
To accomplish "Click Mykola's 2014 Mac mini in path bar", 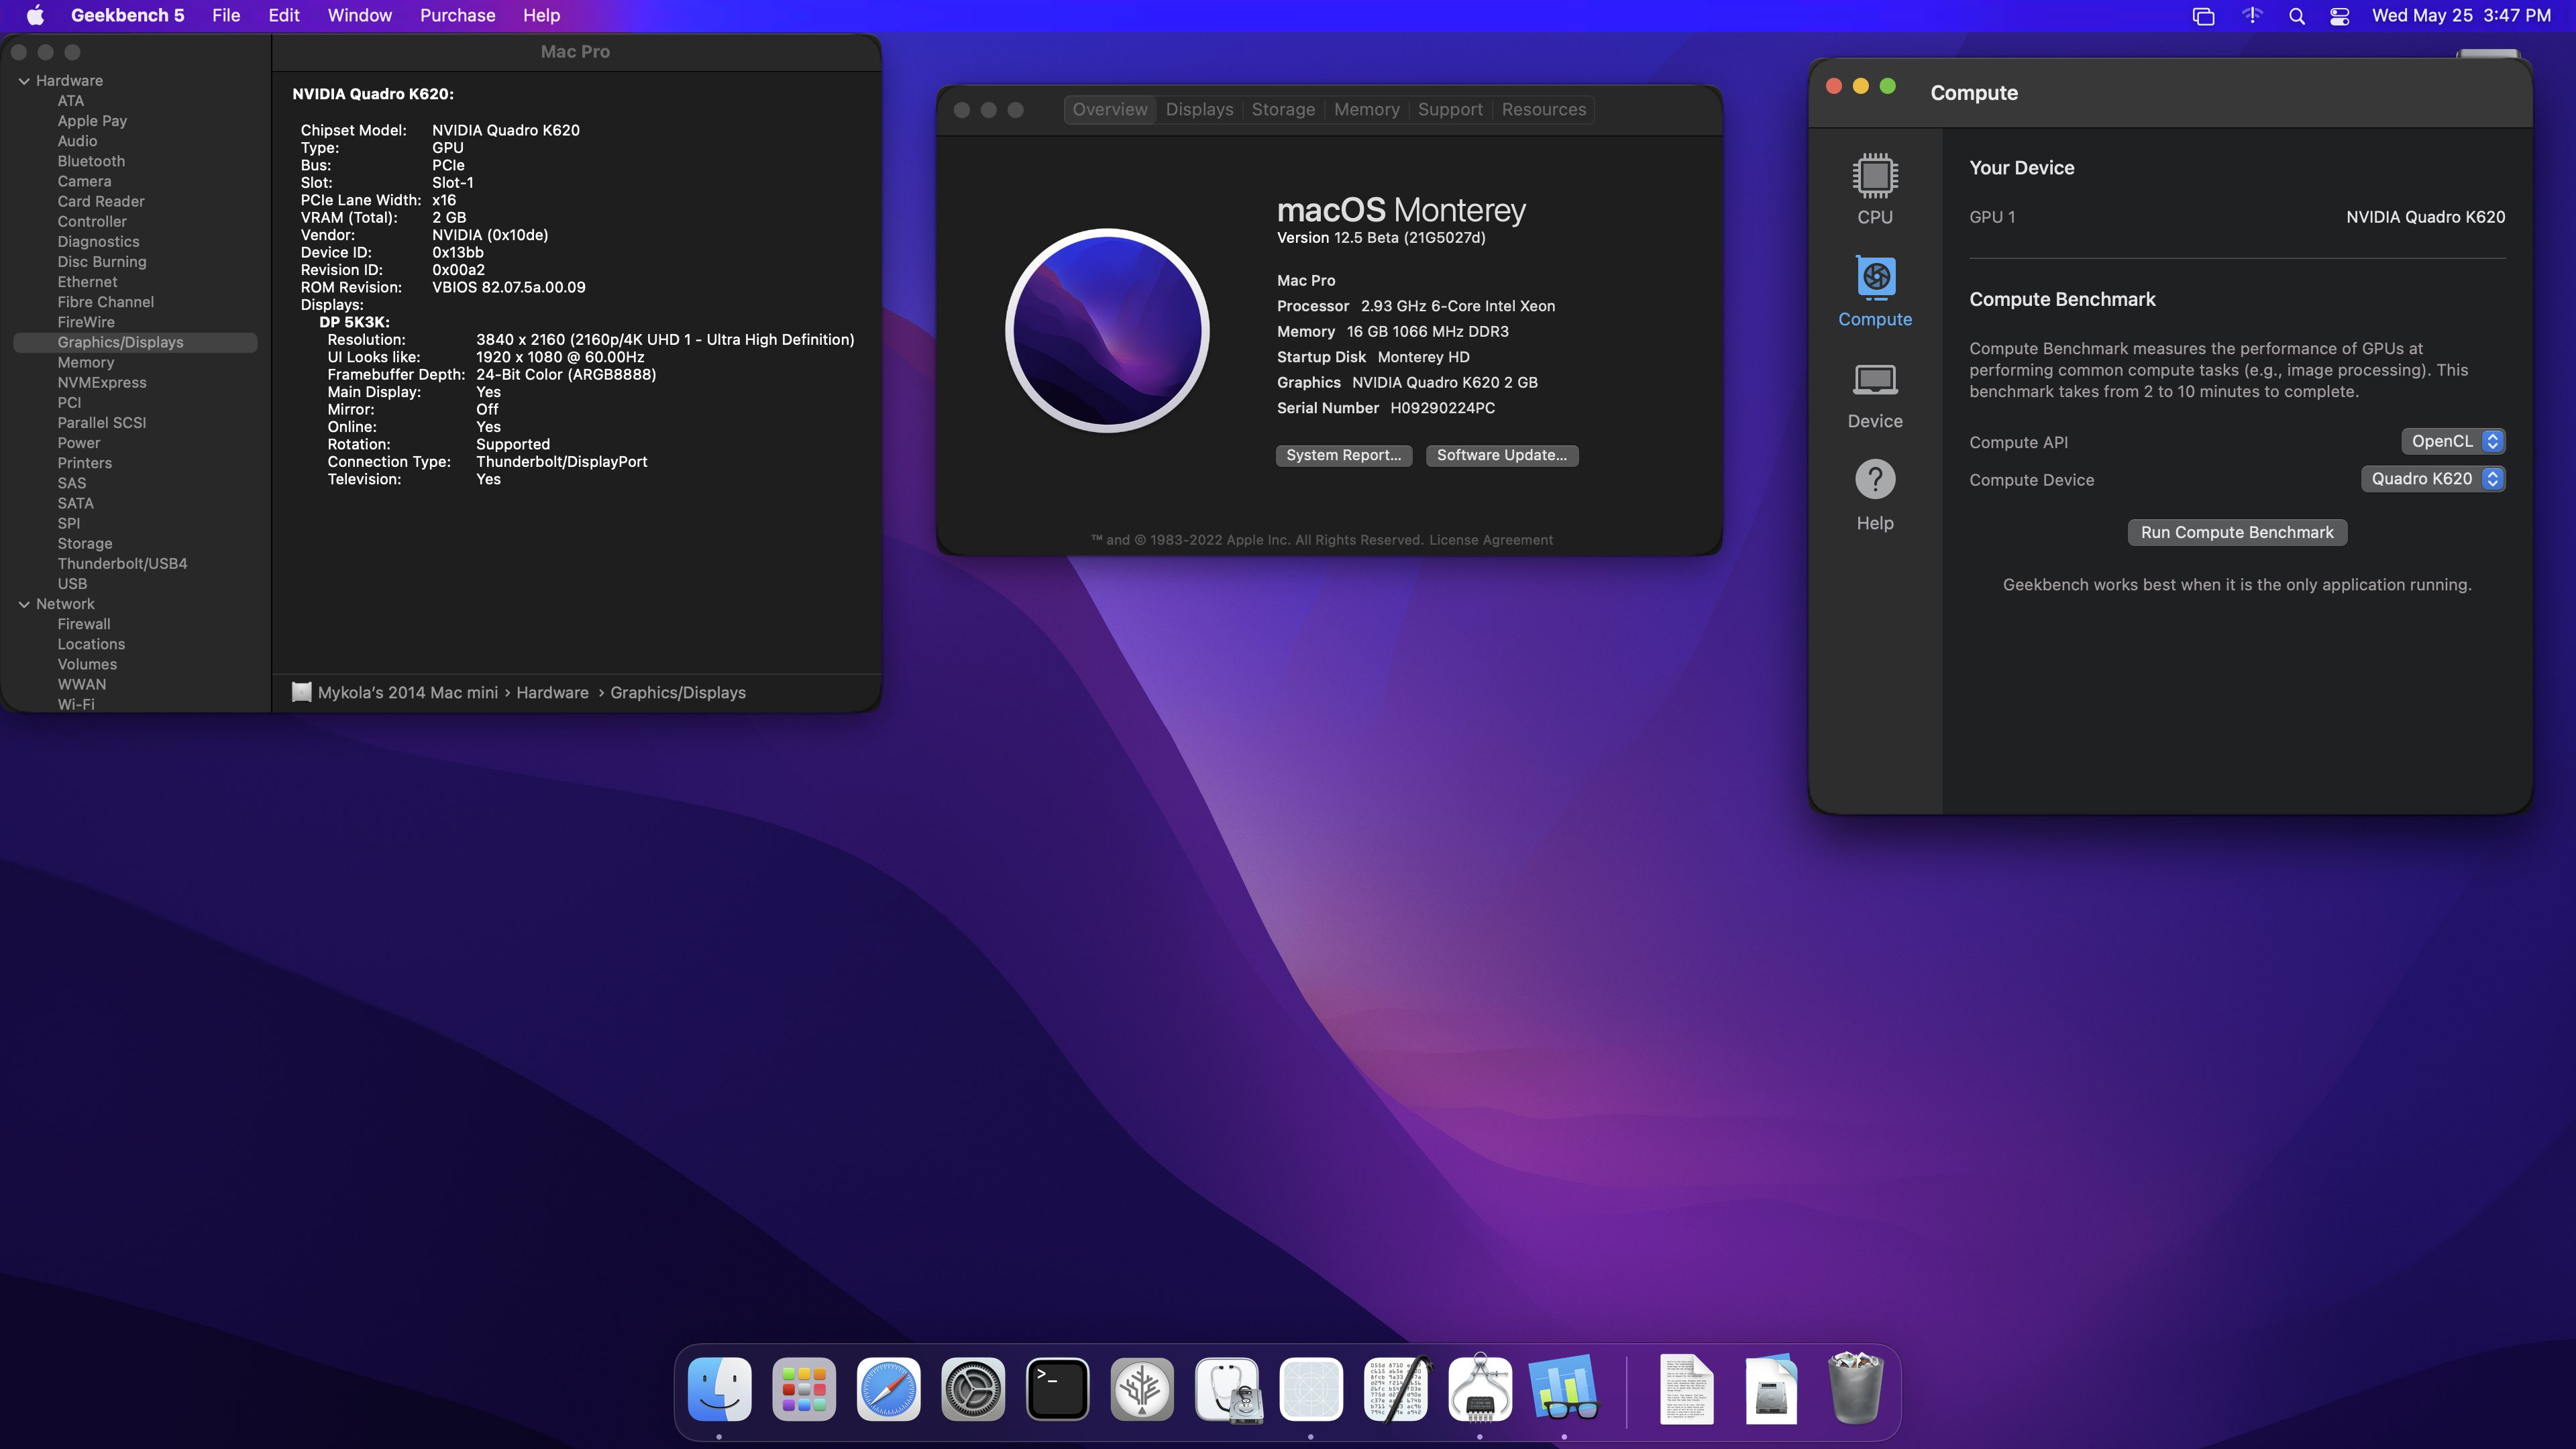I will click(407, 693).
